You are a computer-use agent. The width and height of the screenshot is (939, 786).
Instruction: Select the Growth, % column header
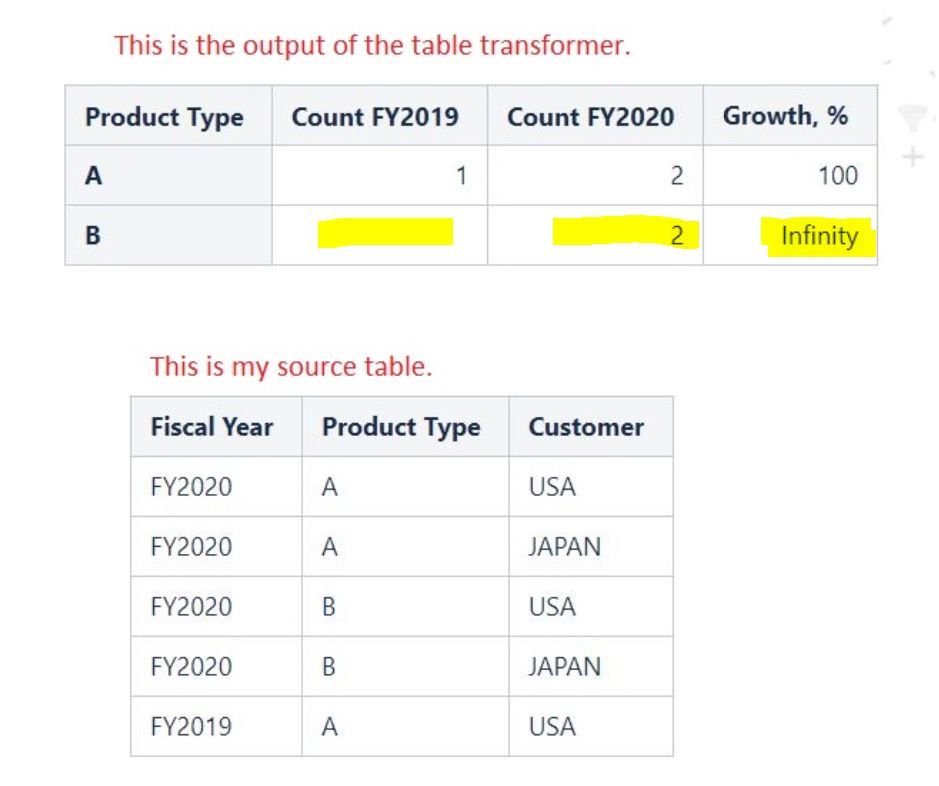coord(790,116)
